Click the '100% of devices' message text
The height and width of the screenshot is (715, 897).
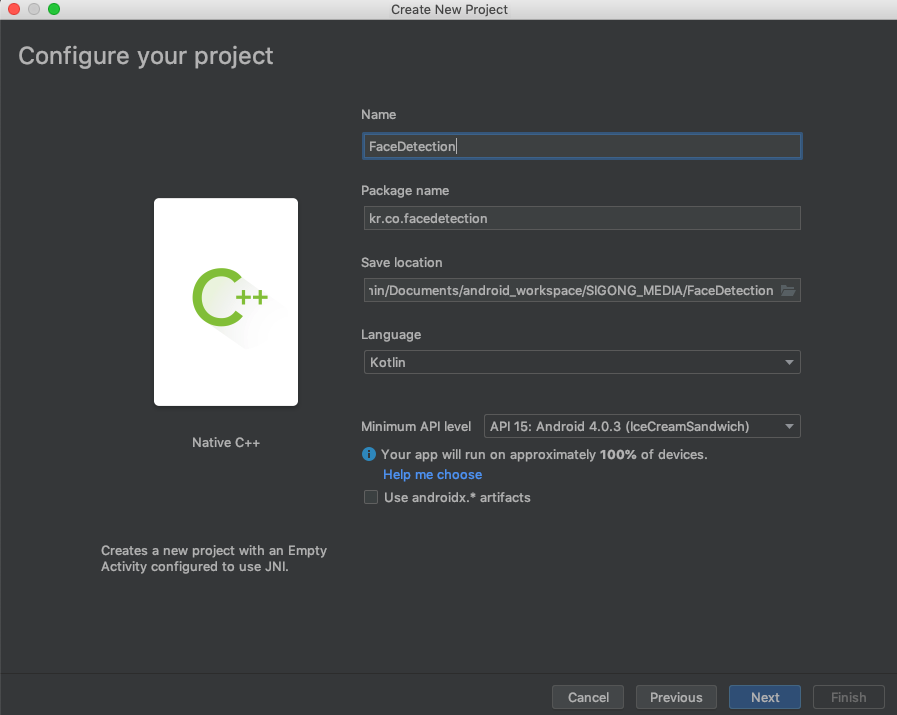point(544,455)
